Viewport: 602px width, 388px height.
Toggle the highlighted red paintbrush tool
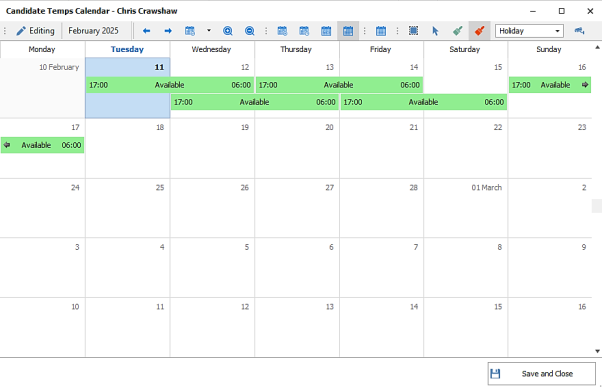pyautogui.click(x=479, y=31)
